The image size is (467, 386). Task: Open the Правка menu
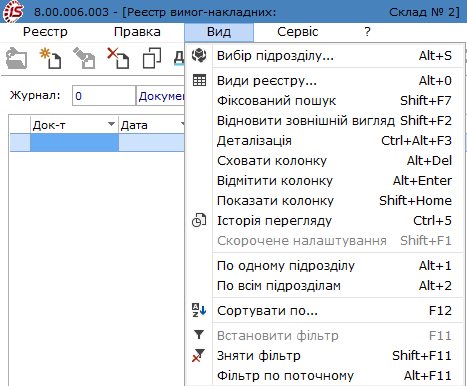click(137, 32)
